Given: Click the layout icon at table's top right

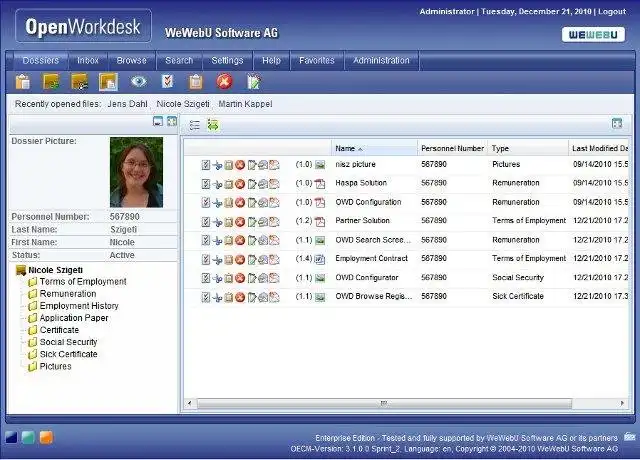Looking at the screenshot, I should (617, 123).
